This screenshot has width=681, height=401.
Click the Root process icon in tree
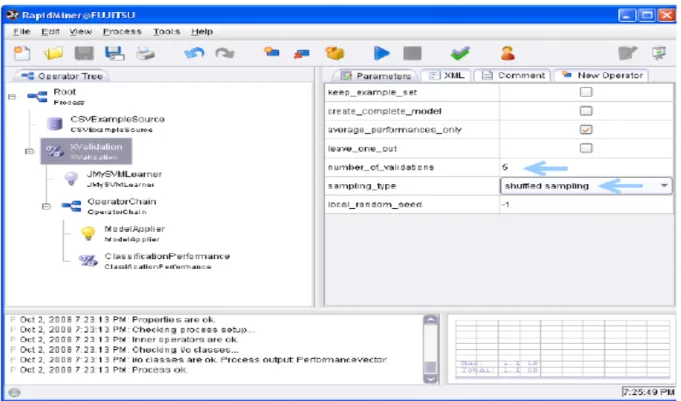coord(37,96)
